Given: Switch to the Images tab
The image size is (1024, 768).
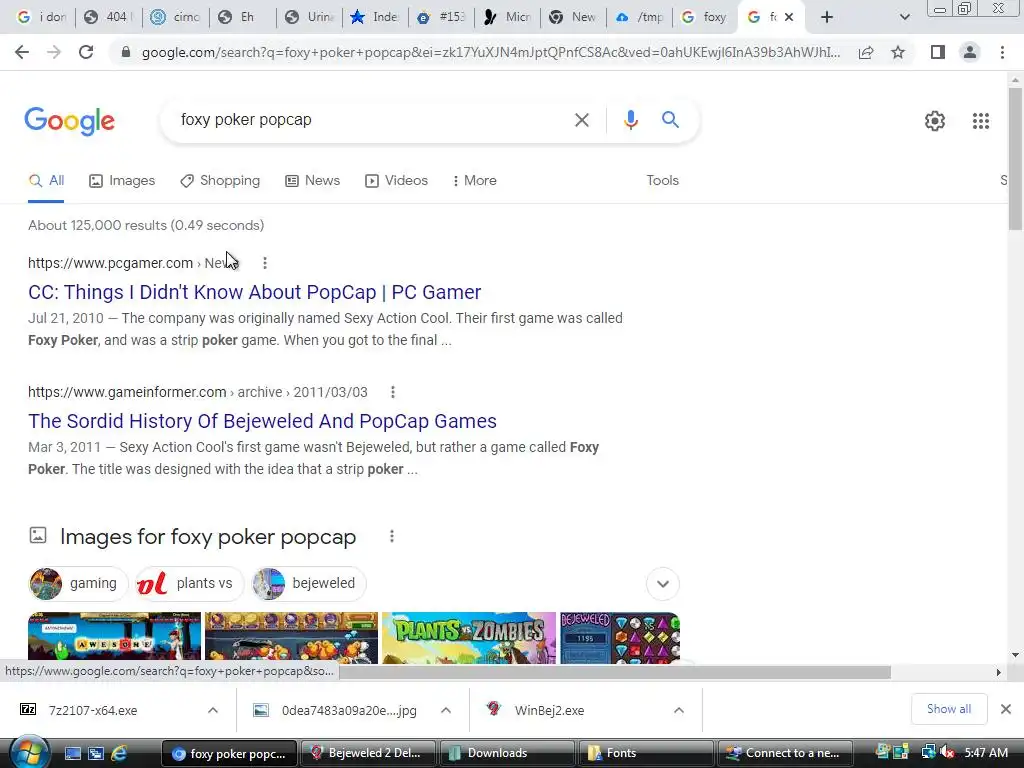Looking at the screenshot, I should (x=122, y=181).
